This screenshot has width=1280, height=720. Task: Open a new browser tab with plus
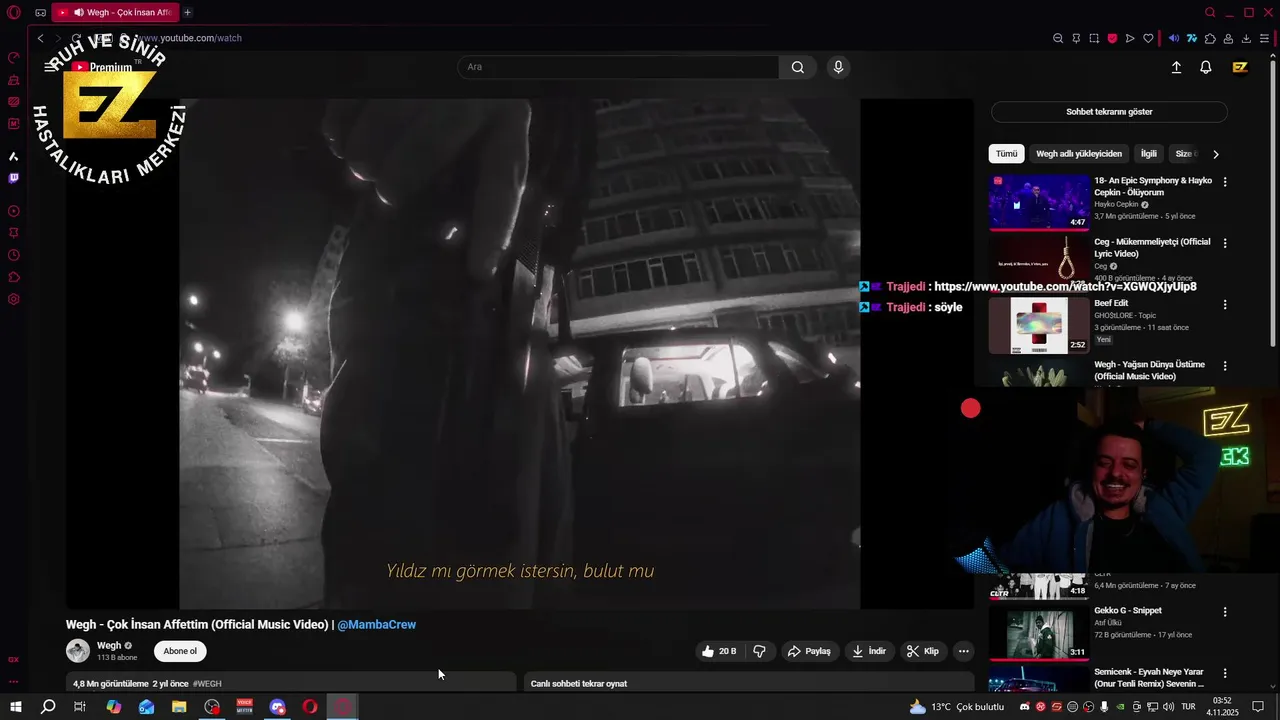187,13
